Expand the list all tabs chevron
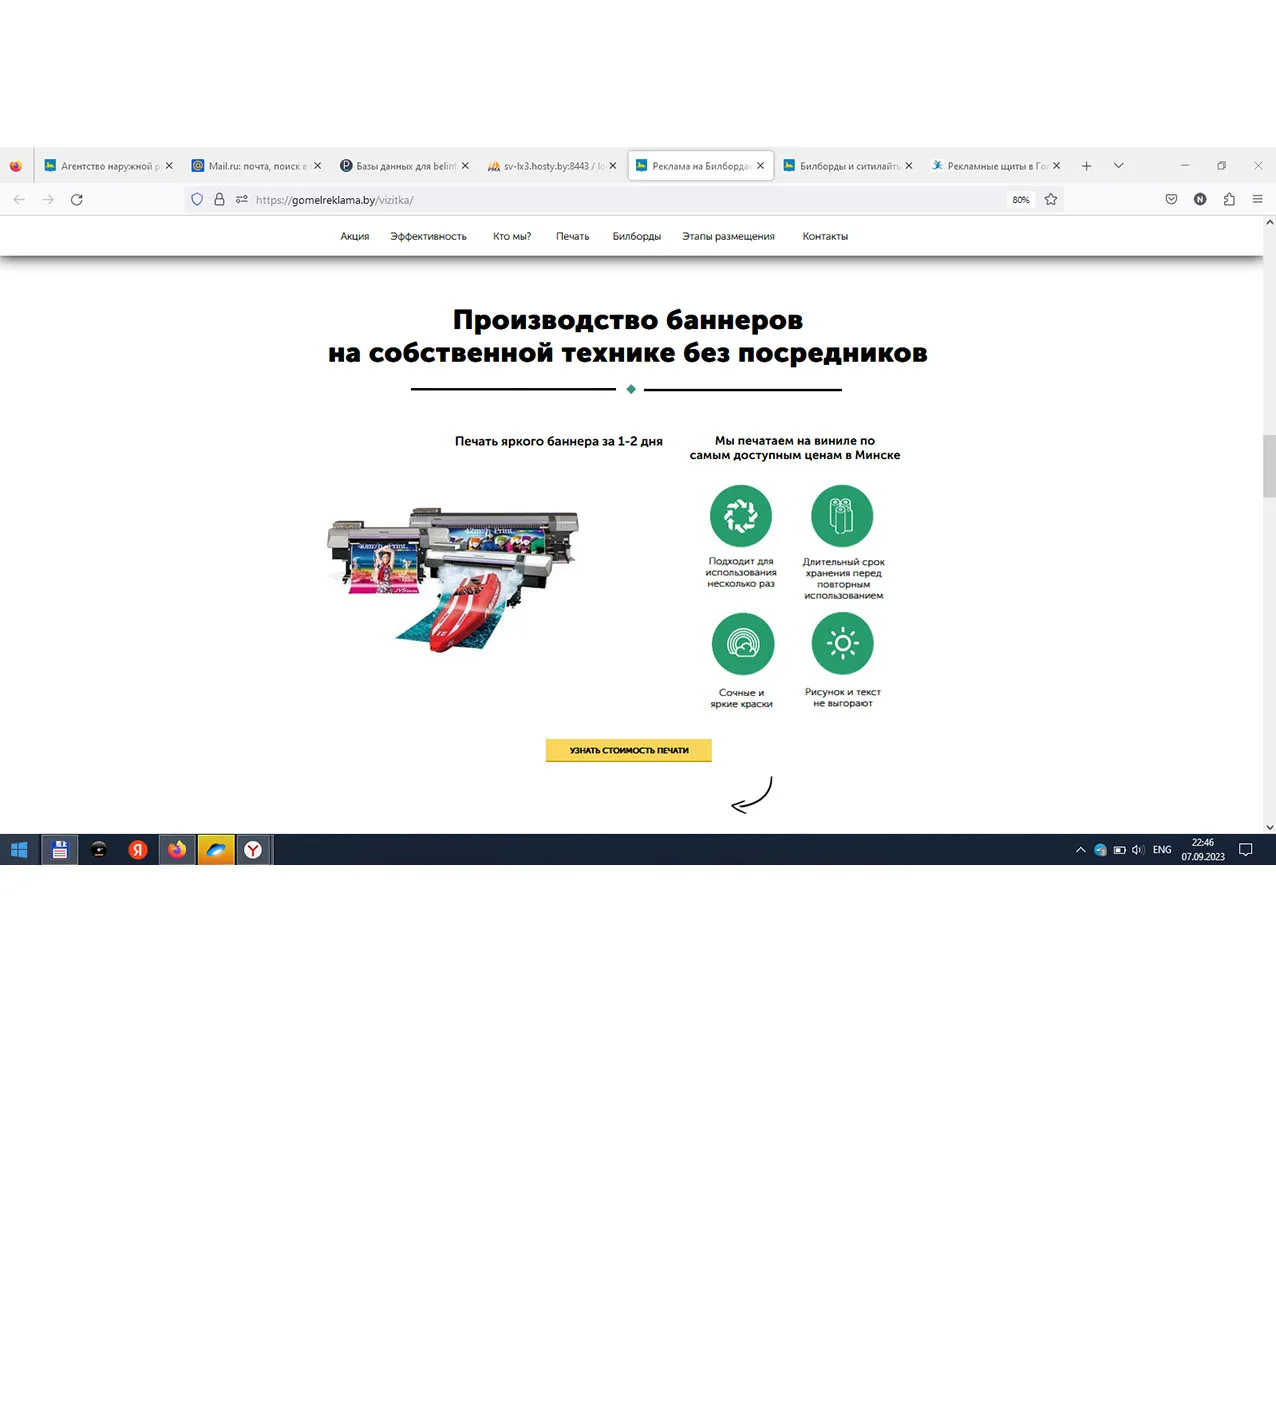 1118,166
